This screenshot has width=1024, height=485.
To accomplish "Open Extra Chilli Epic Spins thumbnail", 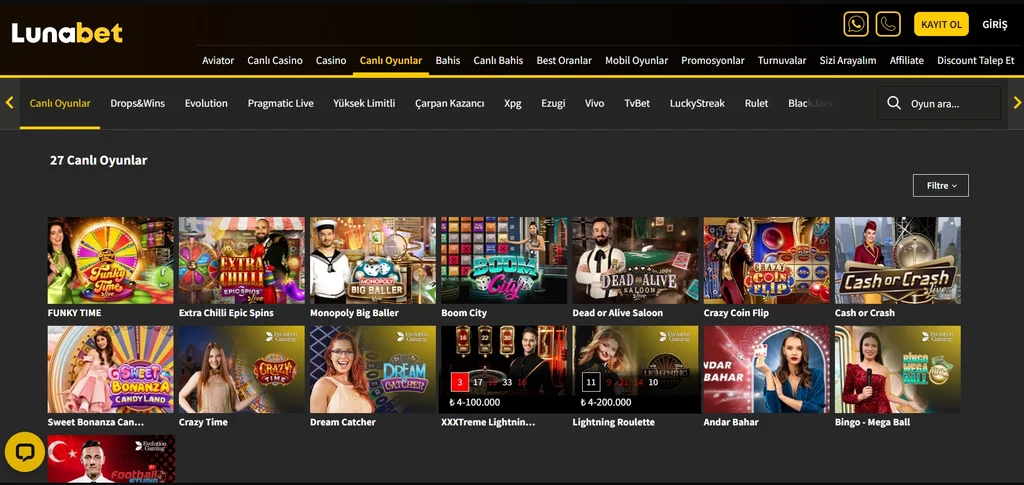I will [242, 260].
